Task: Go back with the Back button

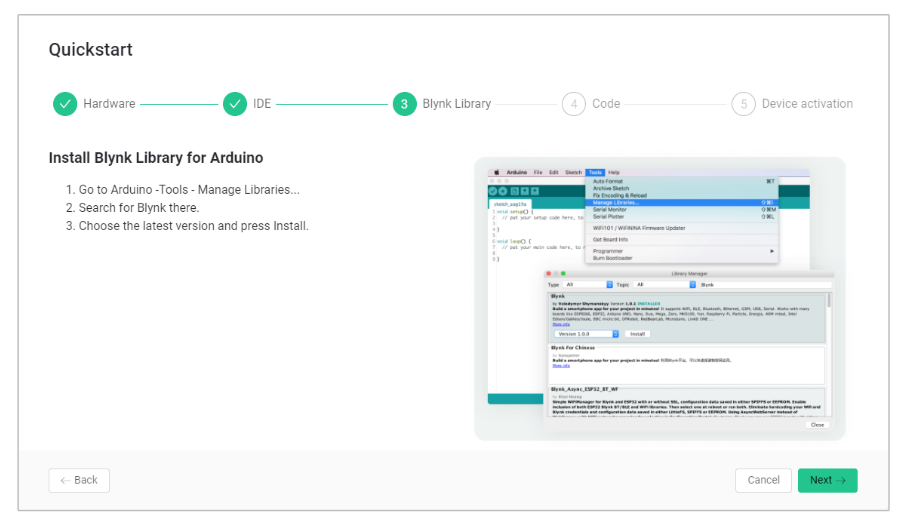Action: click(79, 480)
